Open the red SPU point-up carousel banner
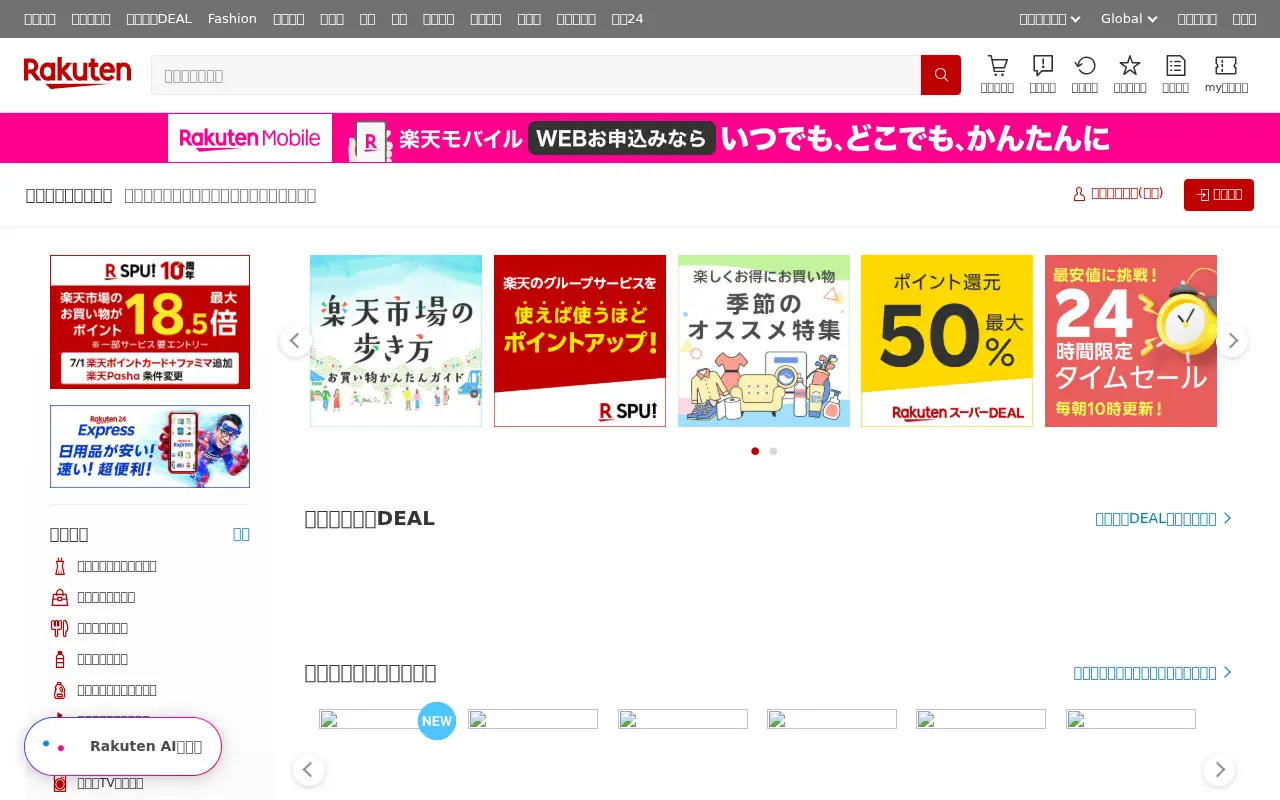The width and height of the screenshot is (1280, 800). click(x=580, y=341)
